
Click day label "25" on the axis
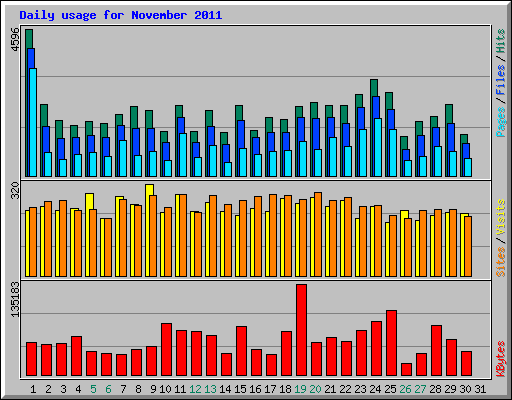click(390, 389)
